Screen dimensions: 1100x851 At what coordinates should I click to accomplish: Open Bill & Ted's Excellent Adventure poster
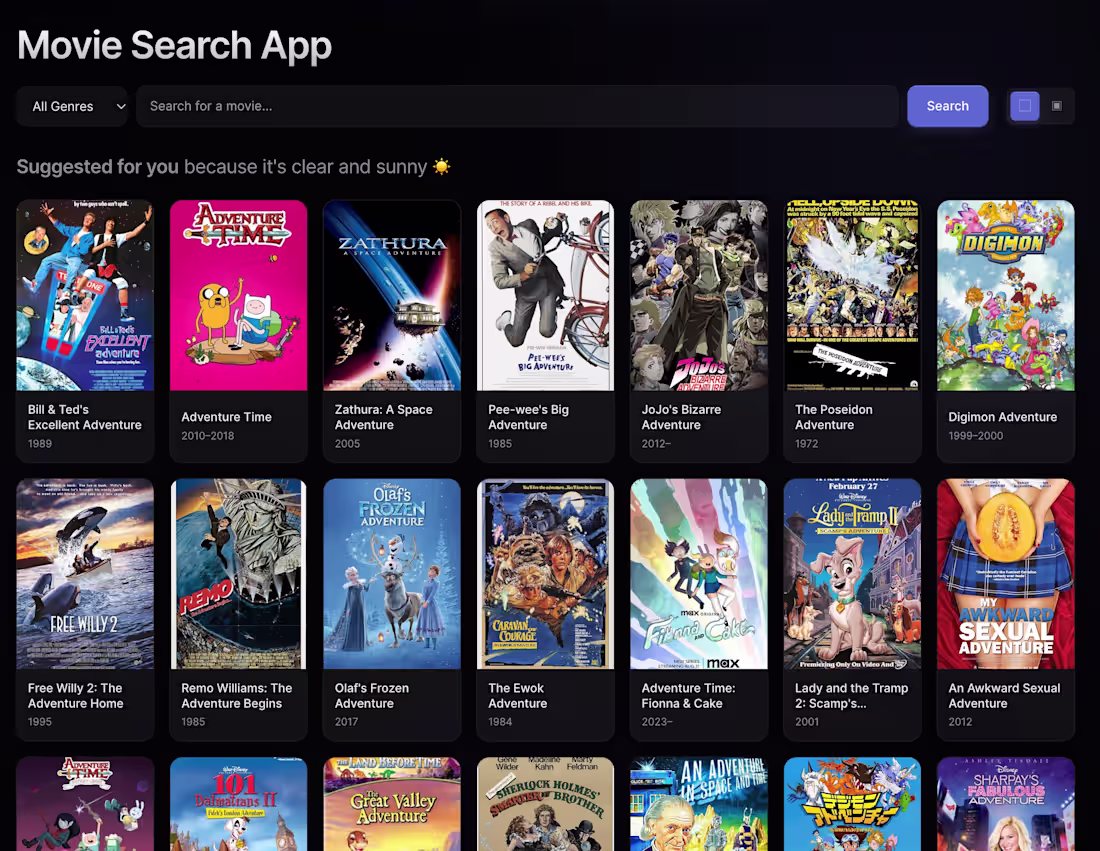(85, 295)
